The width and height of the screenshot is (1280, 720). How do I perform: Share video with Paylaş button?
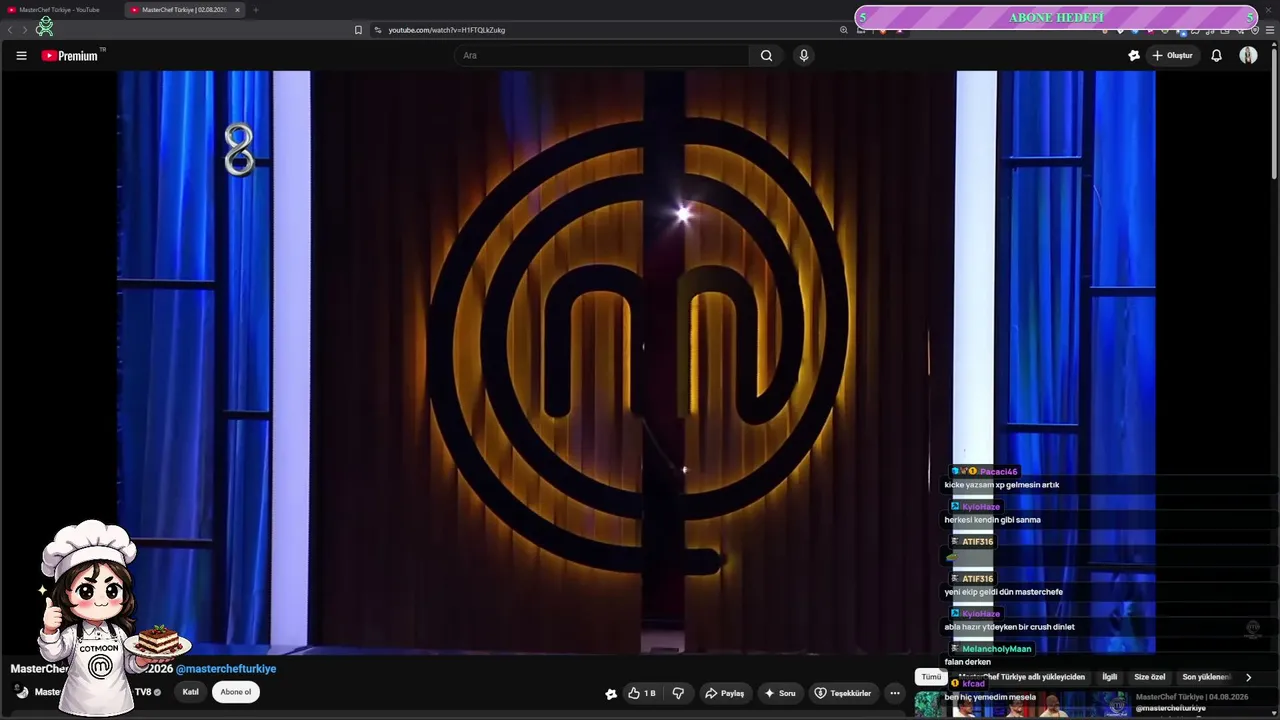(725, 693)
